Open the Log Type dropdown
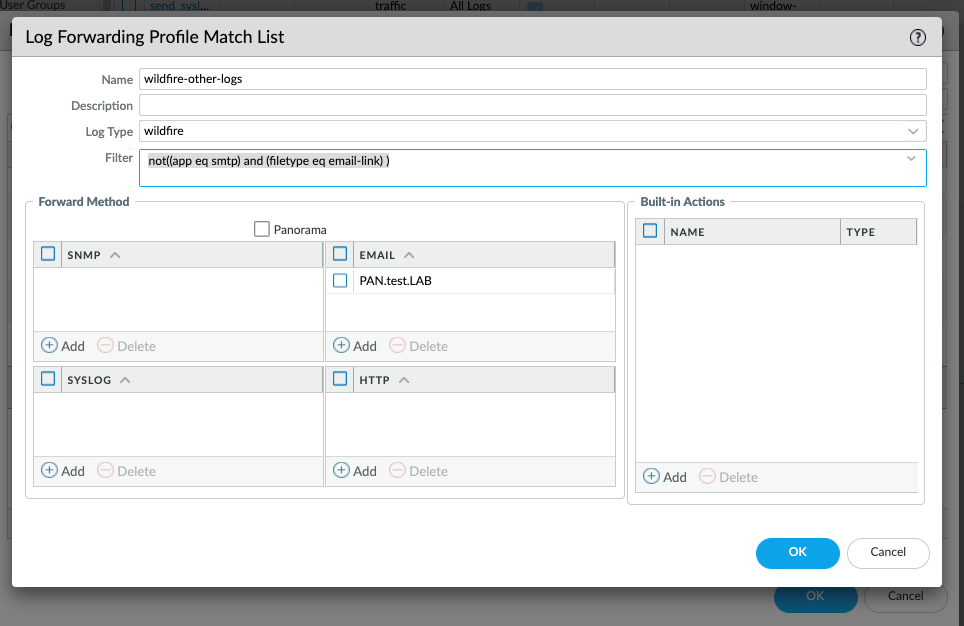Viewport: 964px width, 626px height. point(912,130)
